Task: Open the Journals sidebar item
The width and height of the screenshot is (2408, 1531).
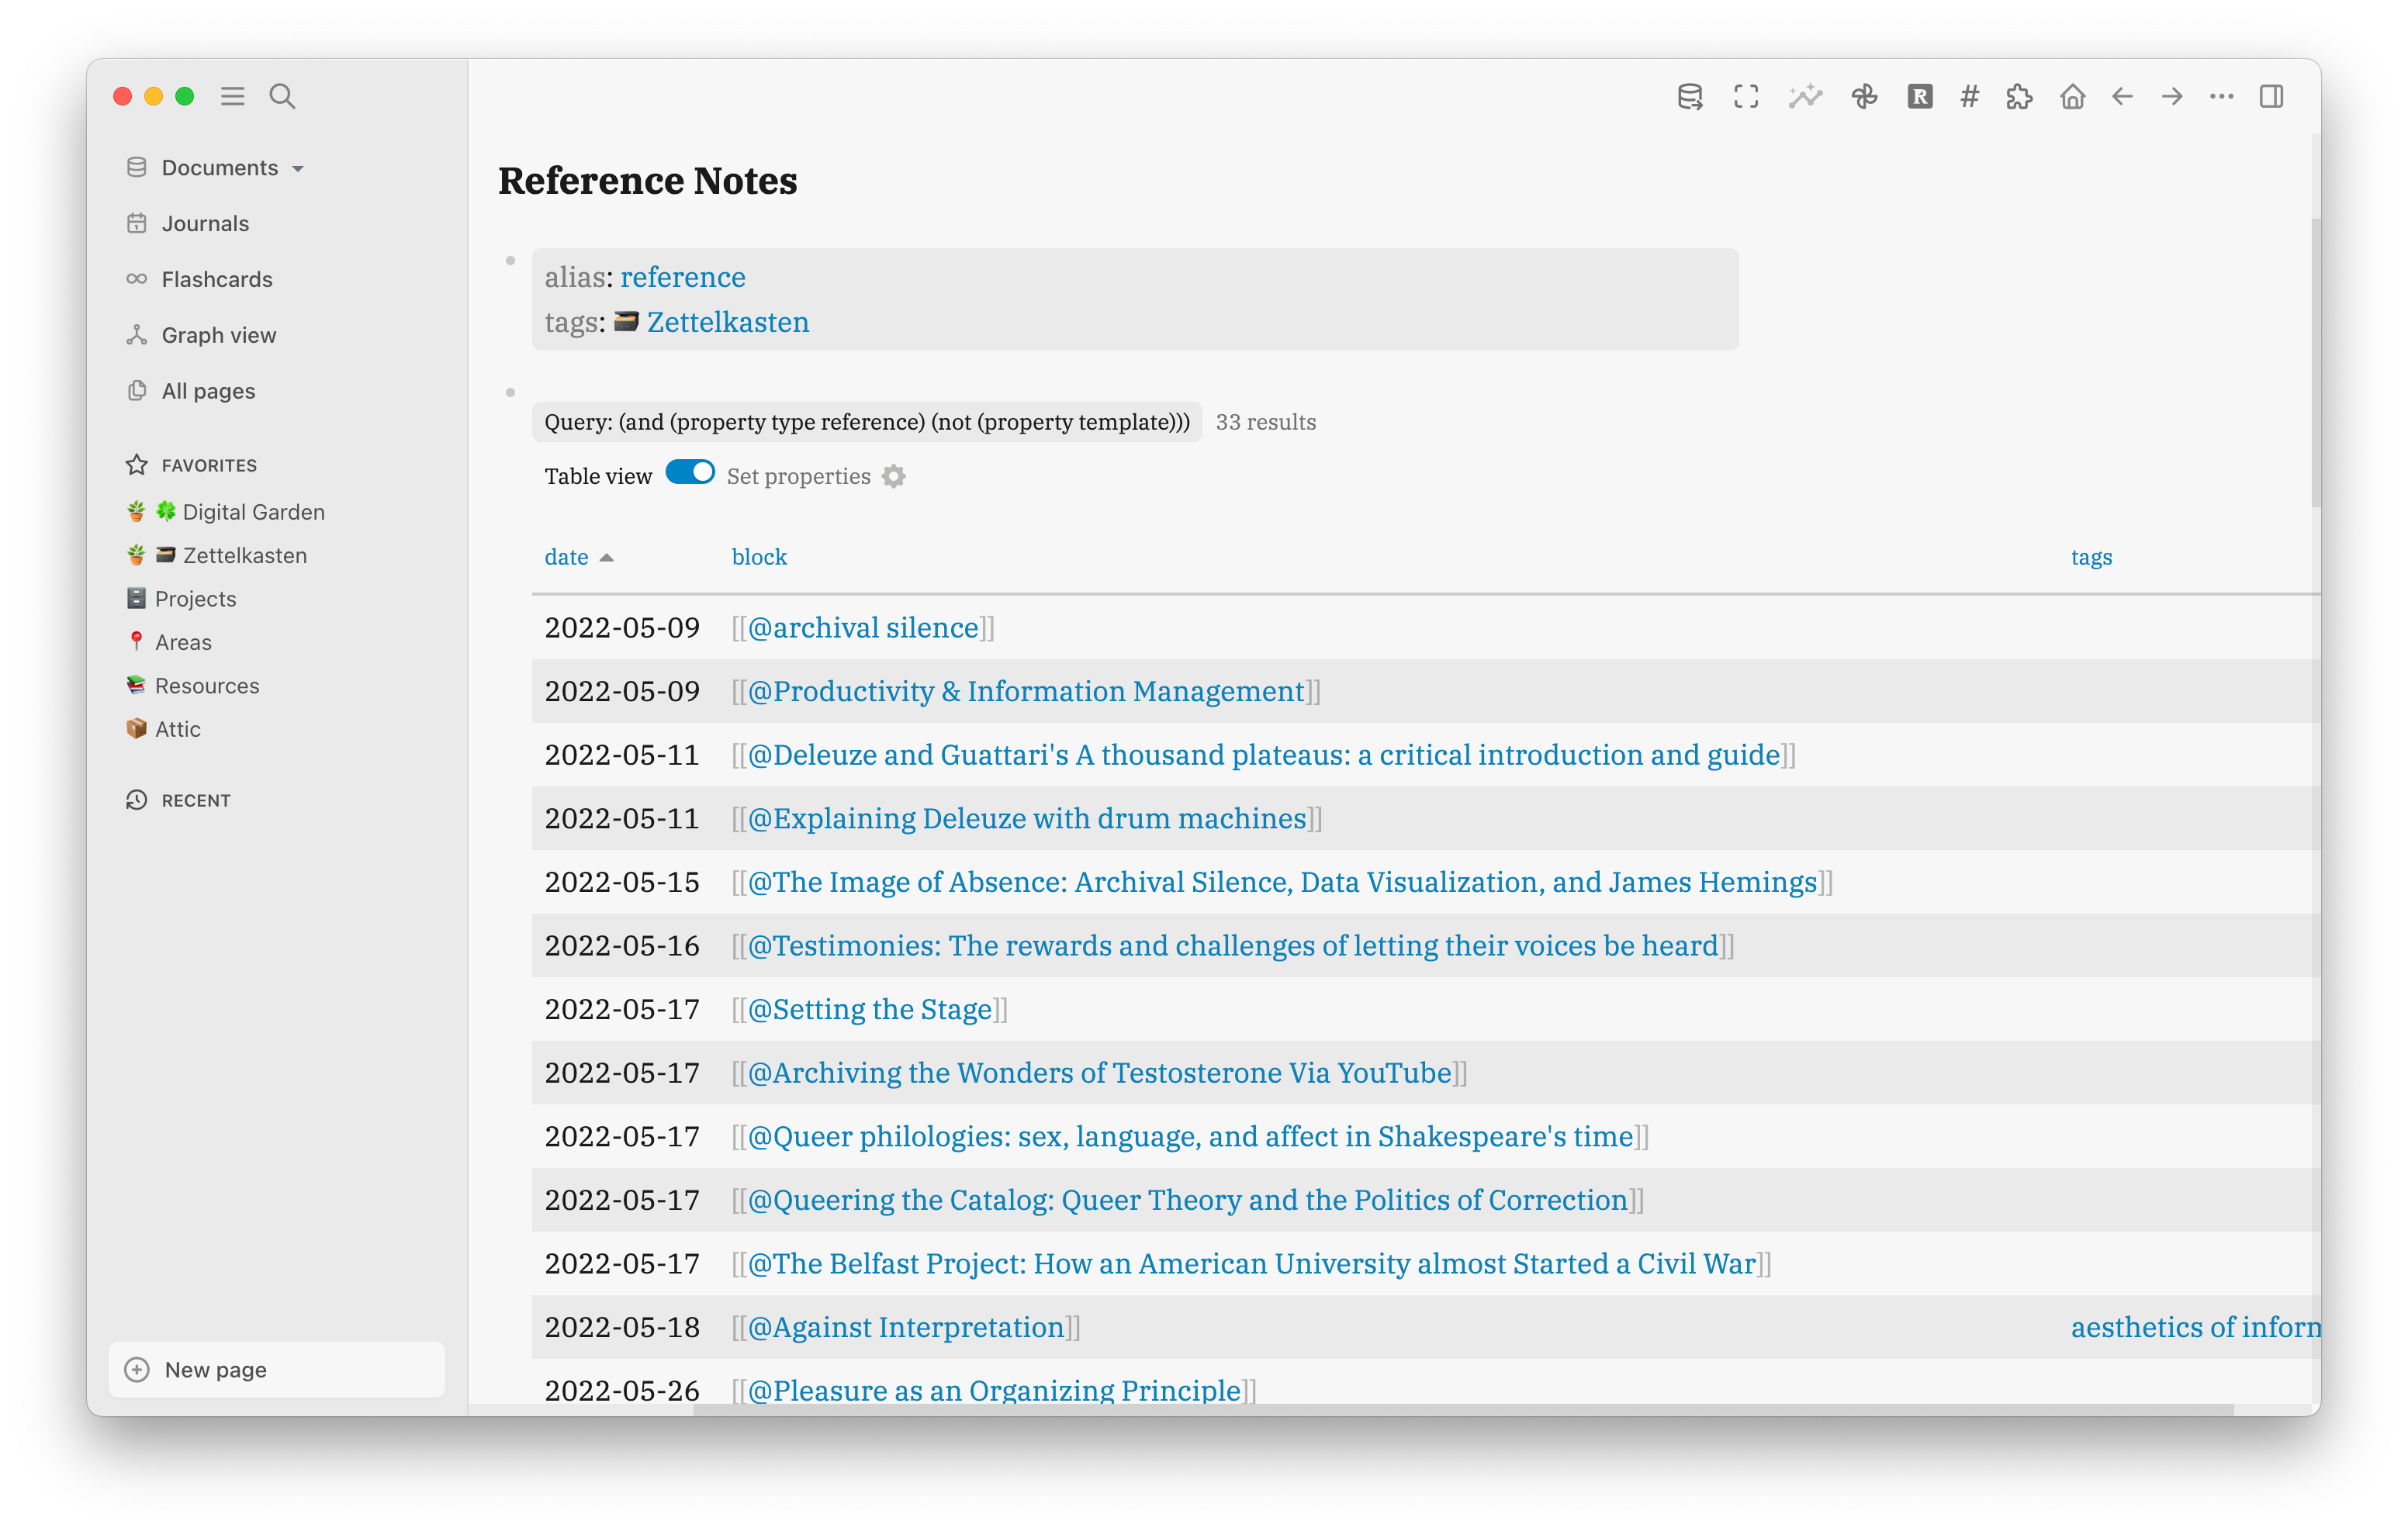Action: [x=205, y=223]
